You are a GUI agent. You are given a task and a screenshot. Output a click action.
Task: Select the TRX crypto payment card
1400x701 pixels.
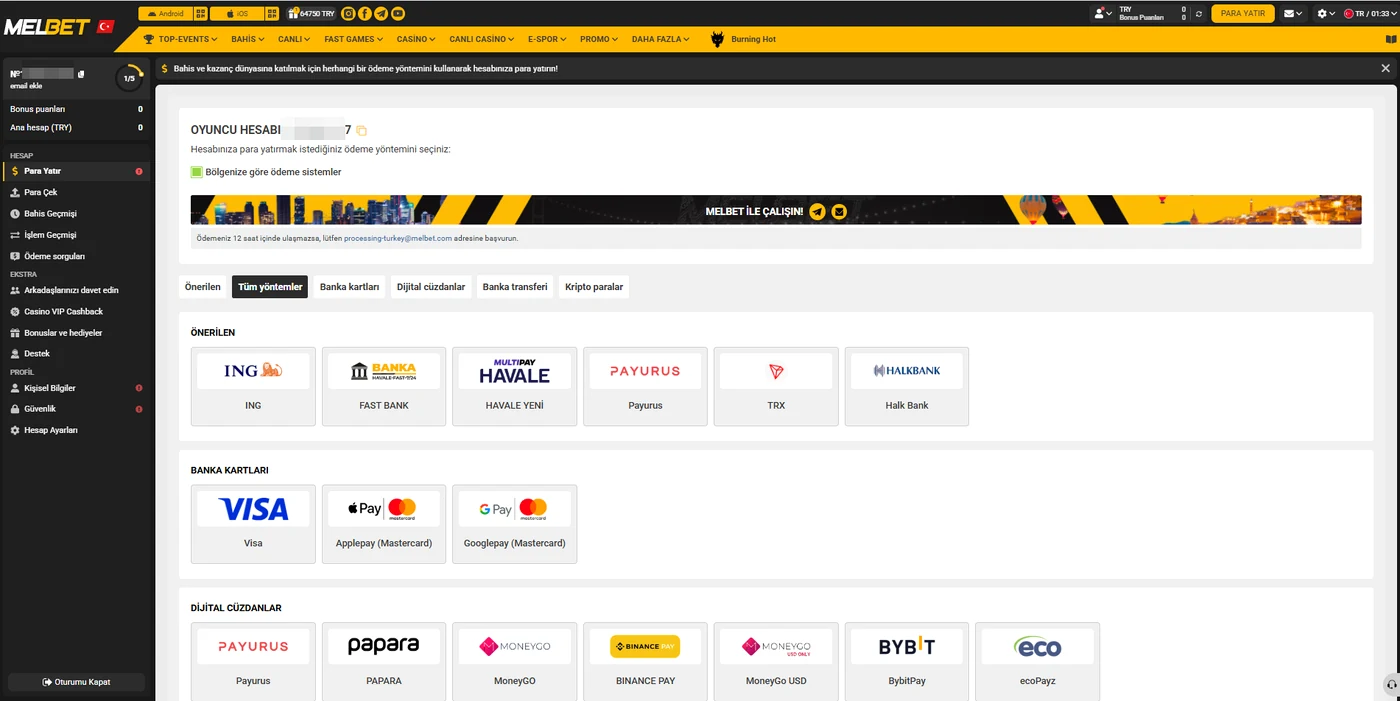[x=776, y=387]
